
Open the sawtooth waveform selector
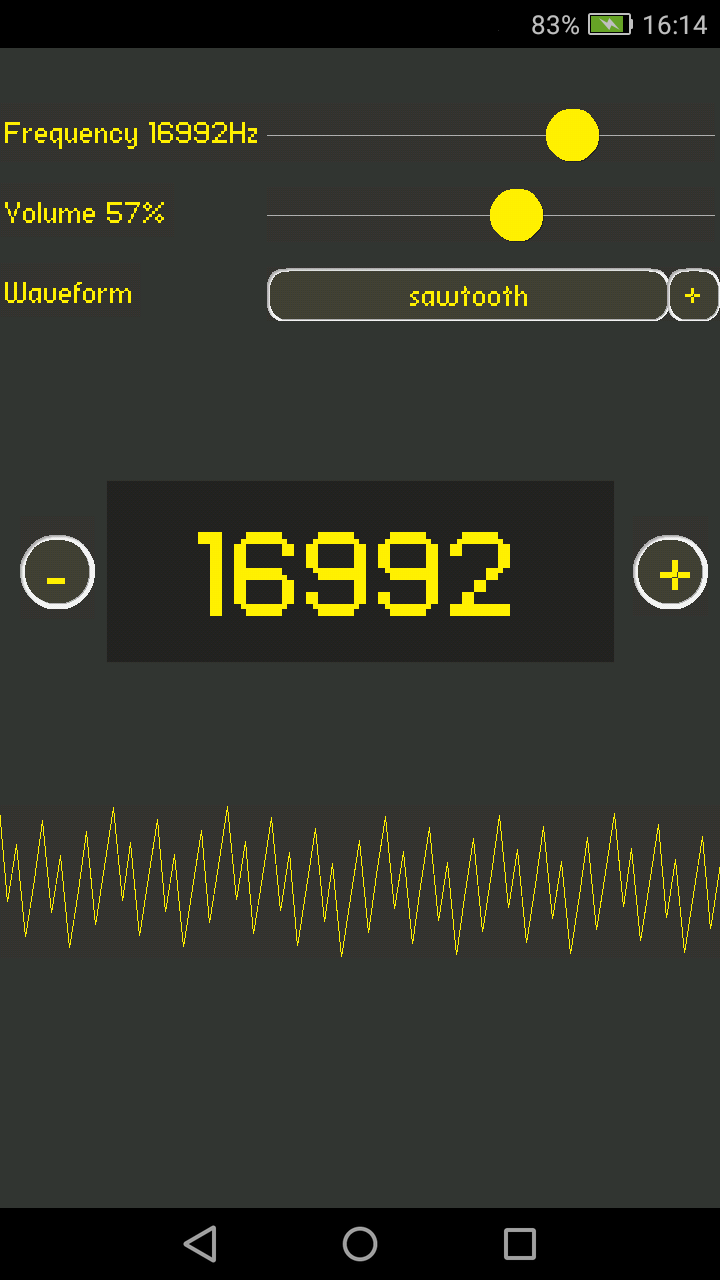(468, 295)
